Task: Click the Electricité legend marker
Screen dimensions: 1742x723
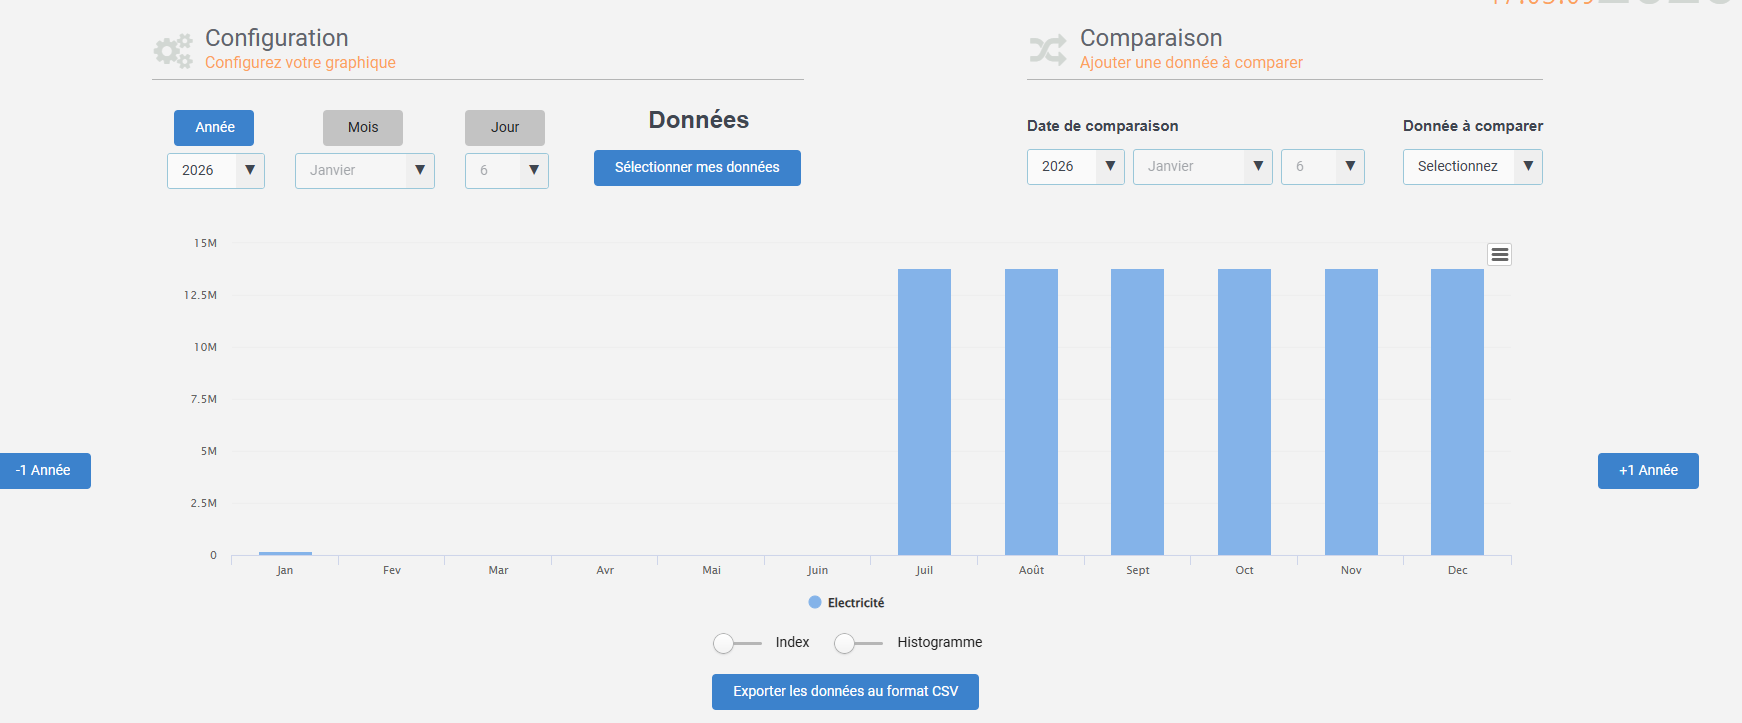Action: pyautogui.click(x=815, y=602)
